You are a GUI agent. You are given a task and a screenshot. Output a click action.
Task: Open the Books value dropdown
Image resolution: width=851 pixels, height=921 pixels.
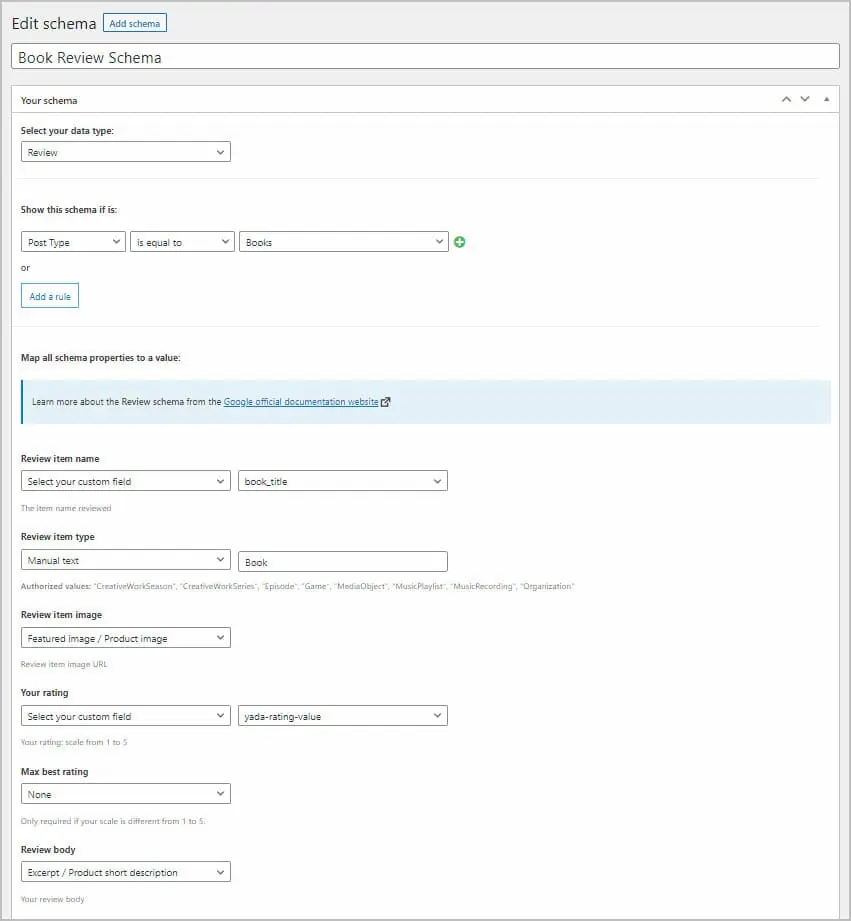(343, 241)
